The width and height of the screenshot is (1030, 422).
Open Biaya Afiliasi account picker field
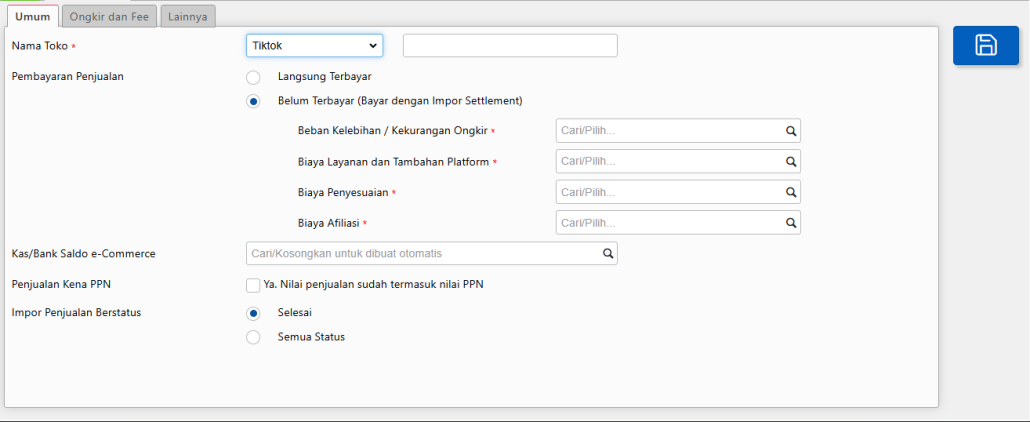668,223
